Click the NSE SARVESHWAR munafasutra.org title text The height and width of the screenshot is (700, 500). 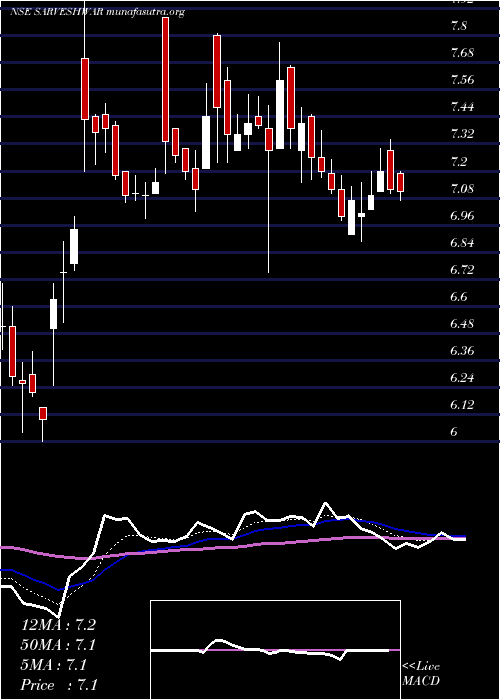[x=97, y=12]
